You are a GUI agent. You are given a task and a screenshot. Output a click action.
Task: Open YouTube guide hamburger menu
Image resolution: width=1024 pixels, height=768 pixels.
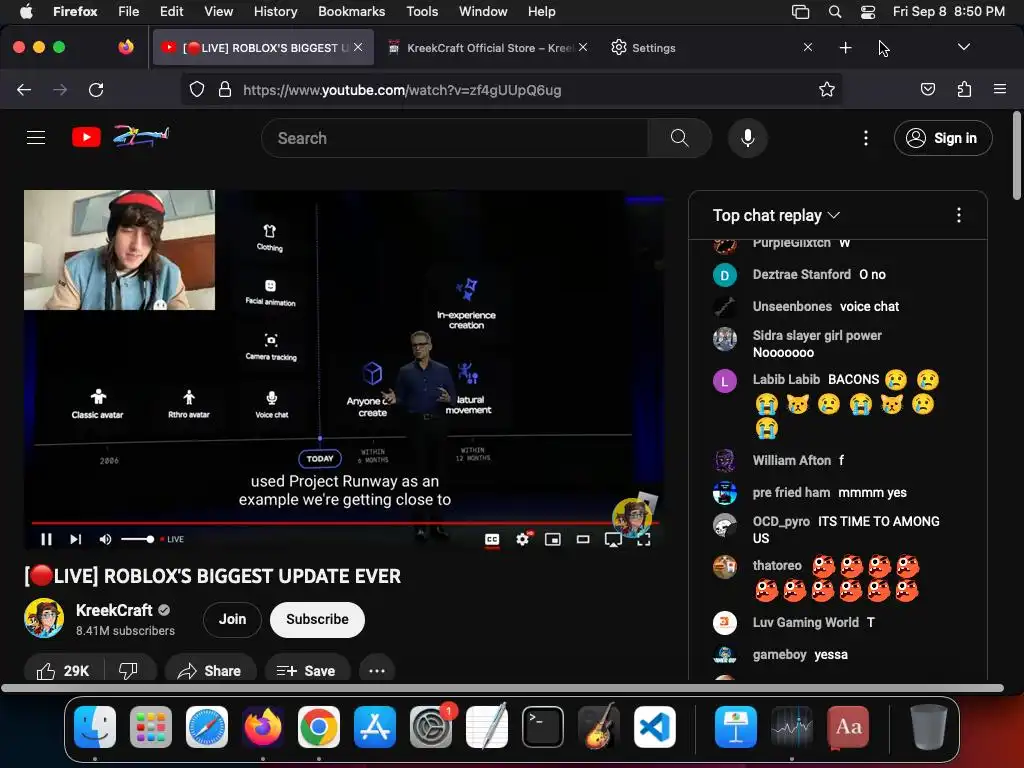[36, 138]
